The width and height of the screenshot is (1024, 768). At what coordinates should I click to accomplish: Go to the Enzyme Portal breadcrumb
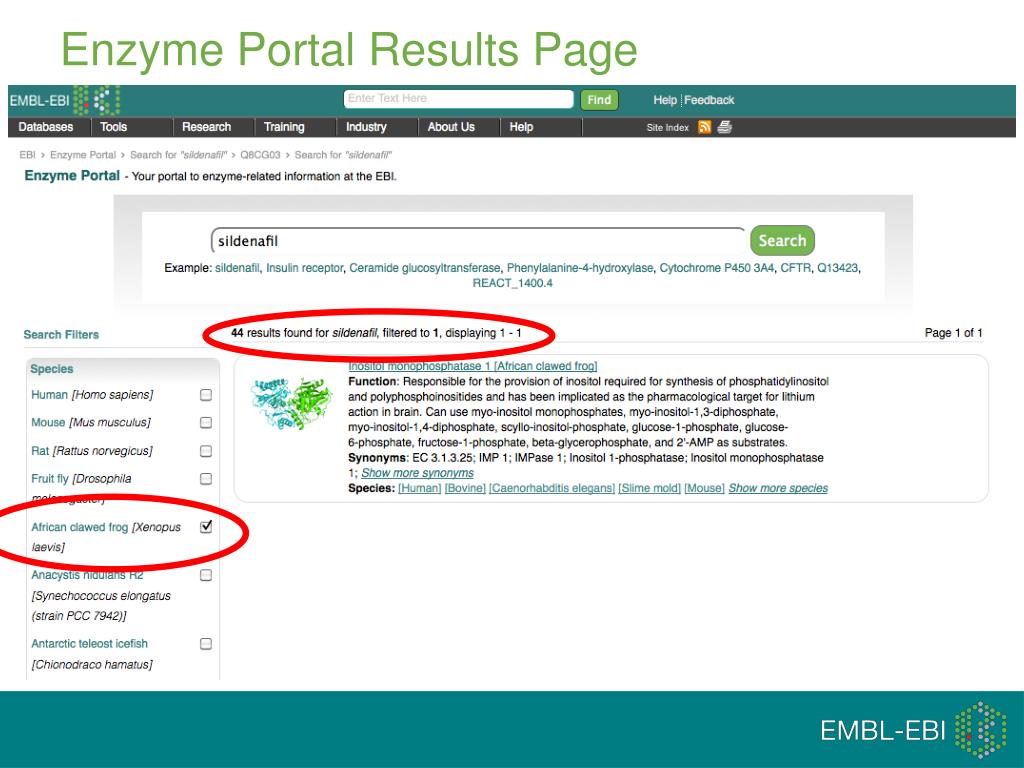click(83, 155)
